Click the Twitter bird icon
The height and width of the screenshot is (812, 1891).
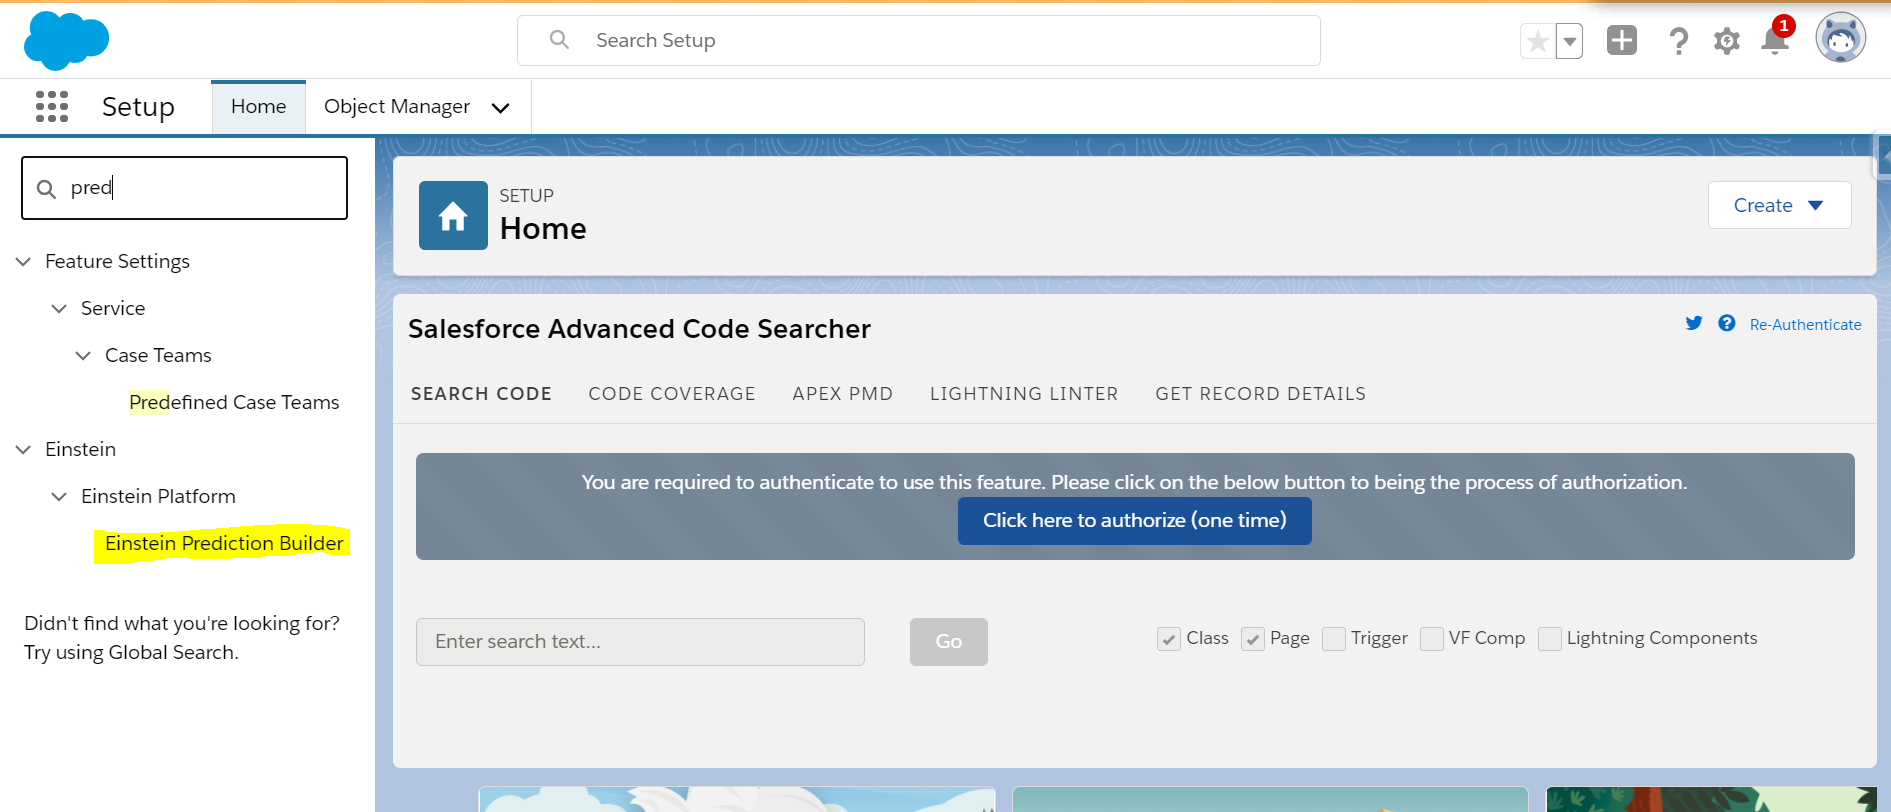1694,323
